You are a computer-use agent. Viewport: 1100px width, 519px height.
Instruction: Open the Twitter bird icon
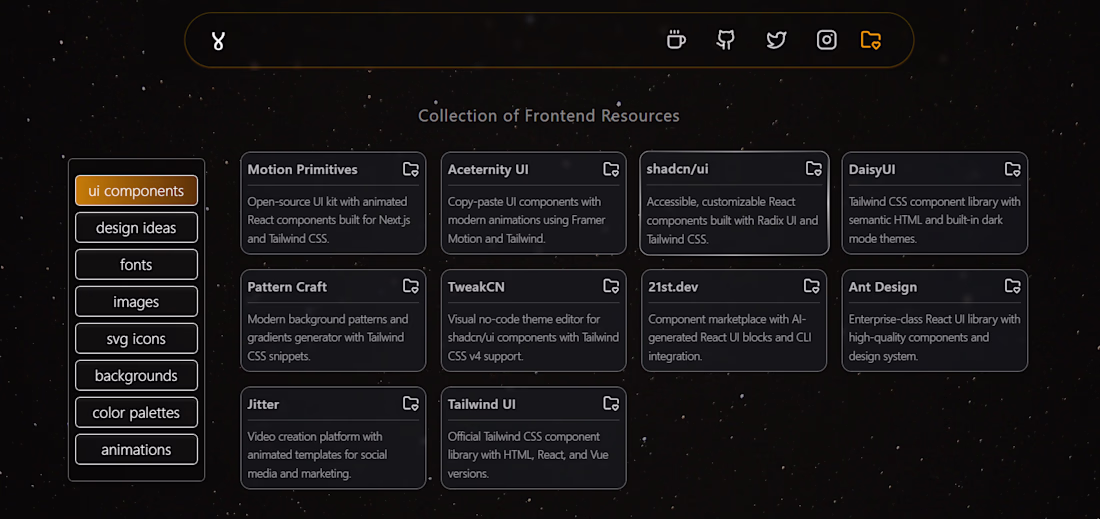776,40
